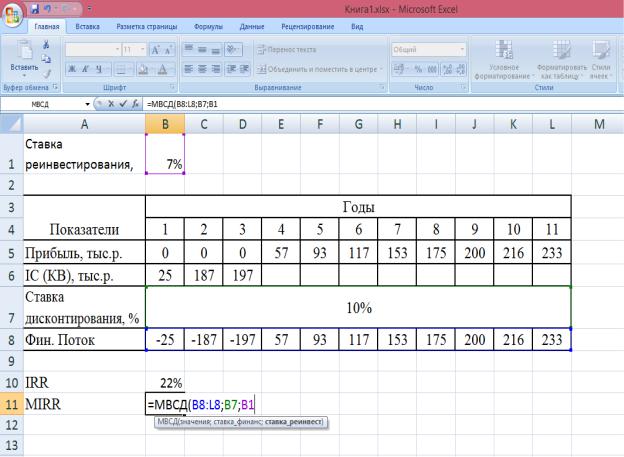
Task: Increase decimal places
Action: 448,69
